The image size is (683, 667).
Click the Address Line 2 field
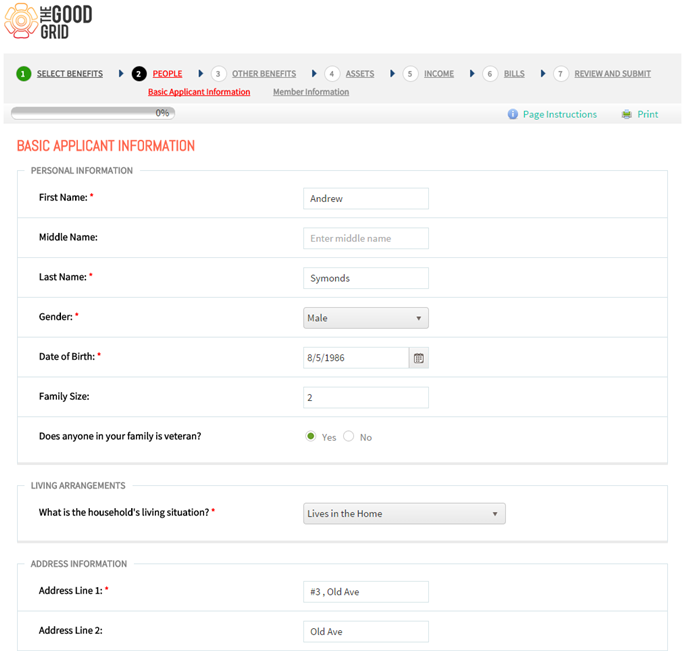click(366, 632)
